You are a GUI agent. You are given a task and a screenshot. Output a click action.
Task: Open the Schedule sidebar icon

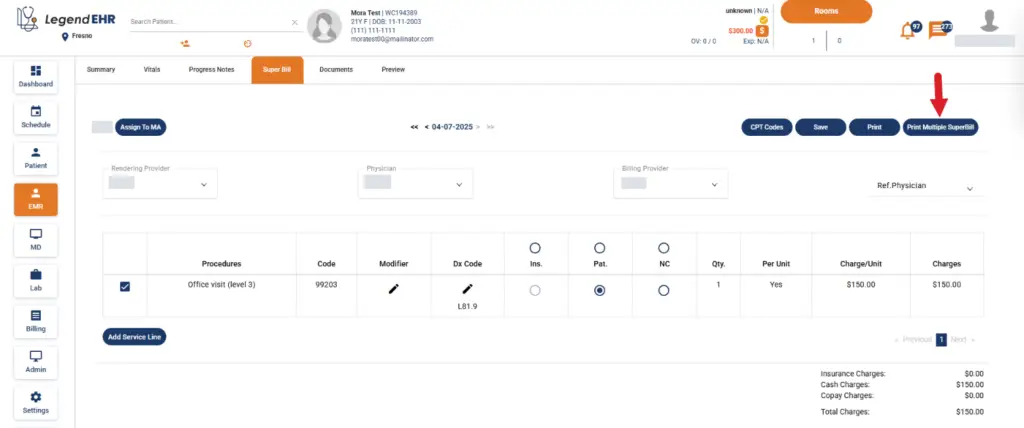pyautogui.click(x=36, y=117)
